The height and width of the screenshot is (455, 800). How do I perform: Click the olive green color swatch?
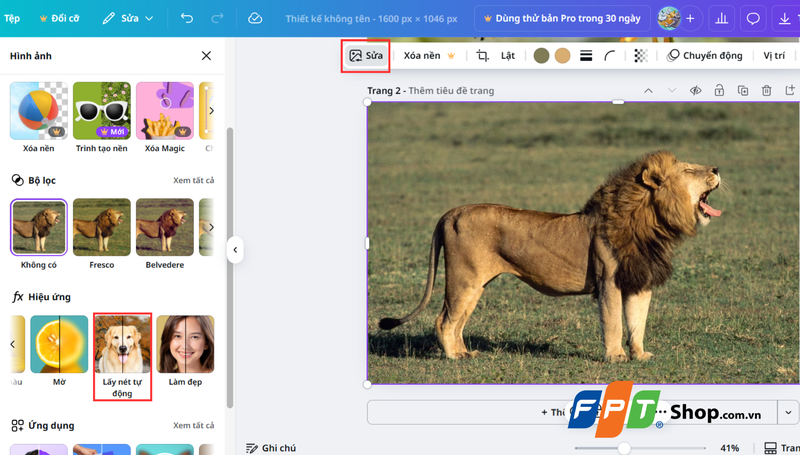(x=541, y=56)
